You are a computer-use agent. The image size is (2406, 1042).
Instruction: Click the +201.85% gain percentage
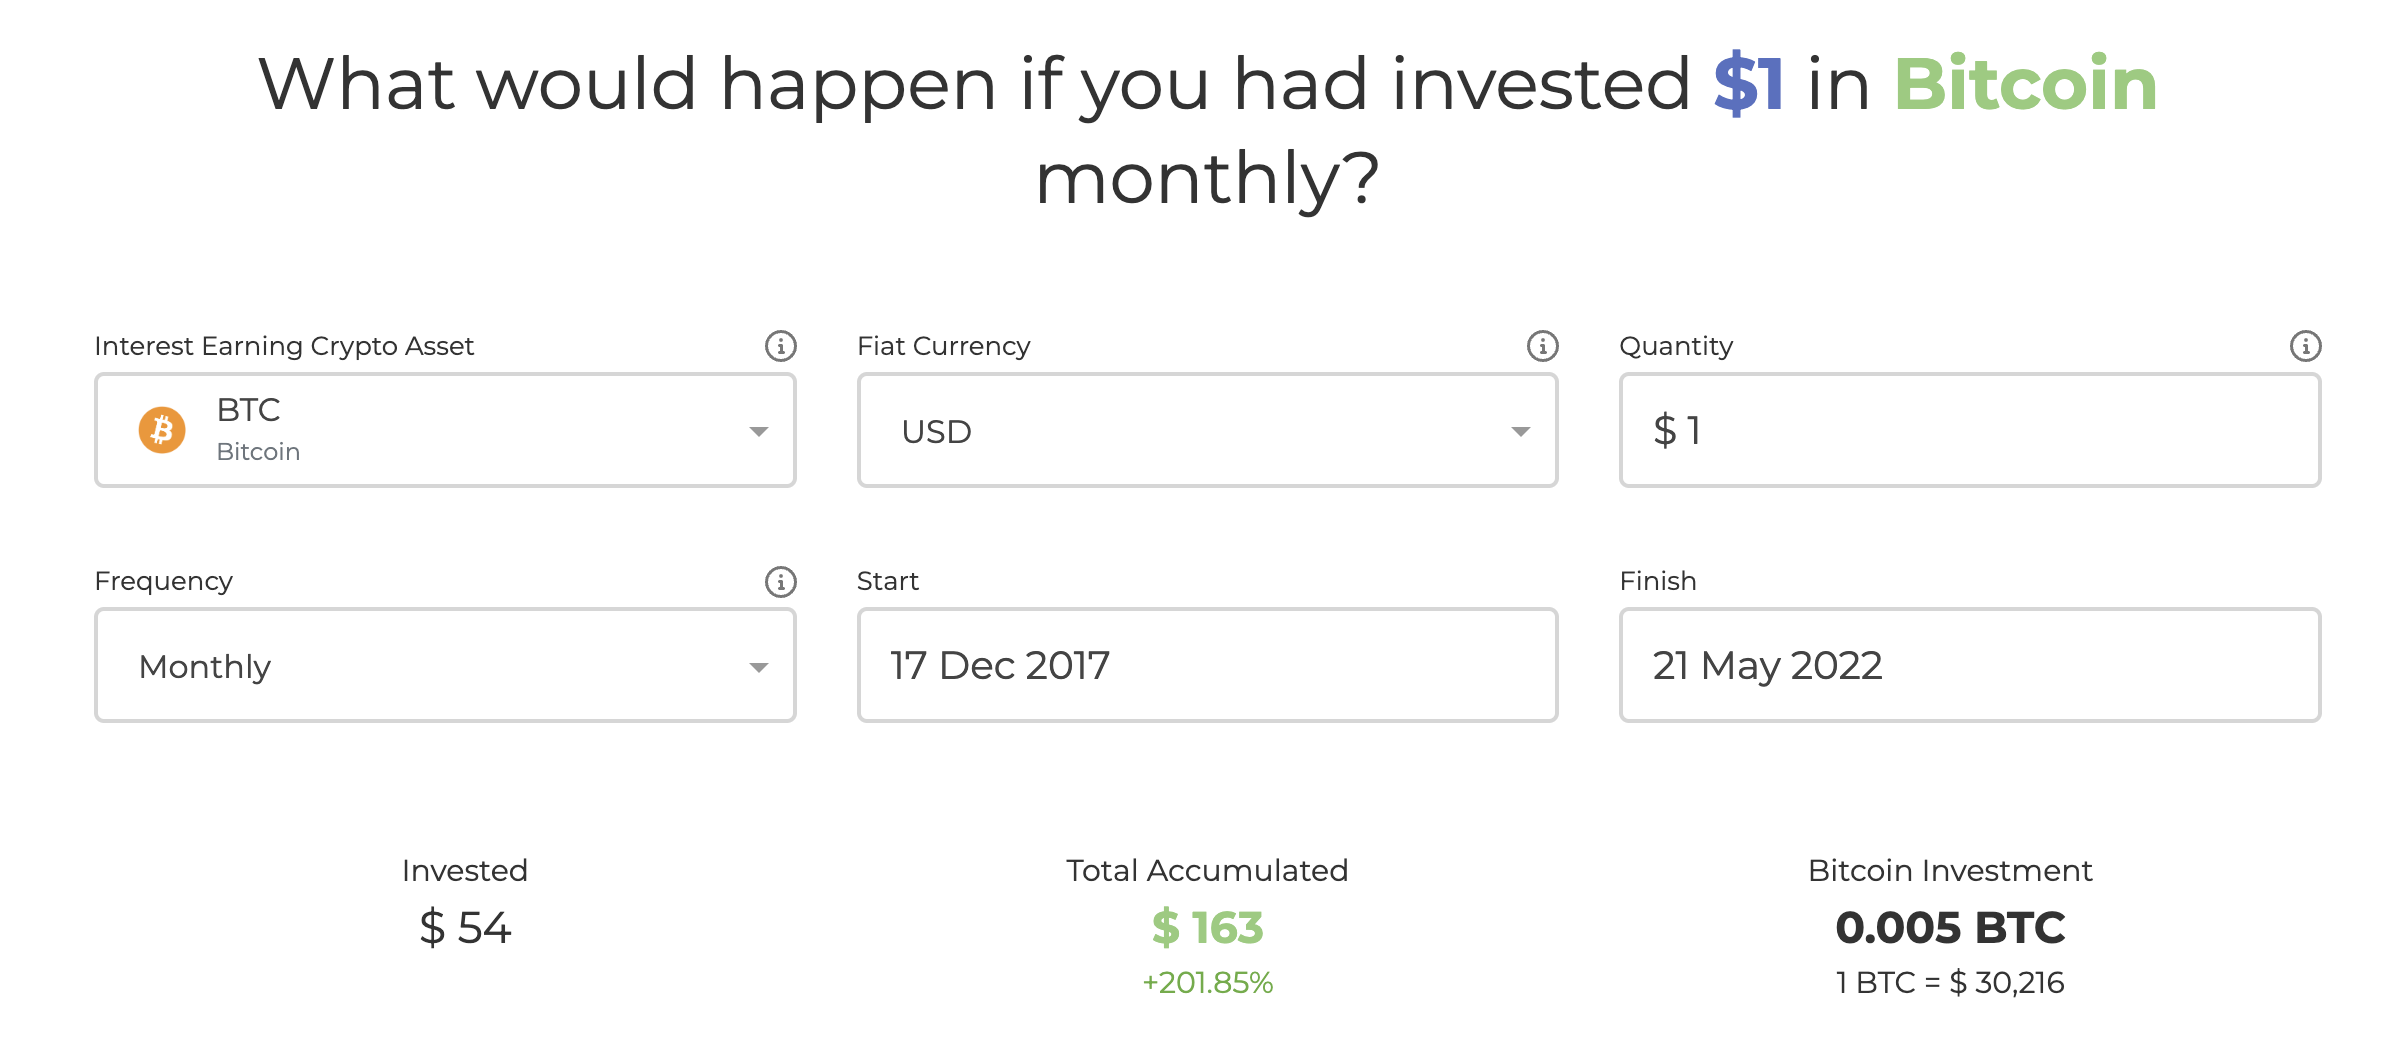point(1207,983)
